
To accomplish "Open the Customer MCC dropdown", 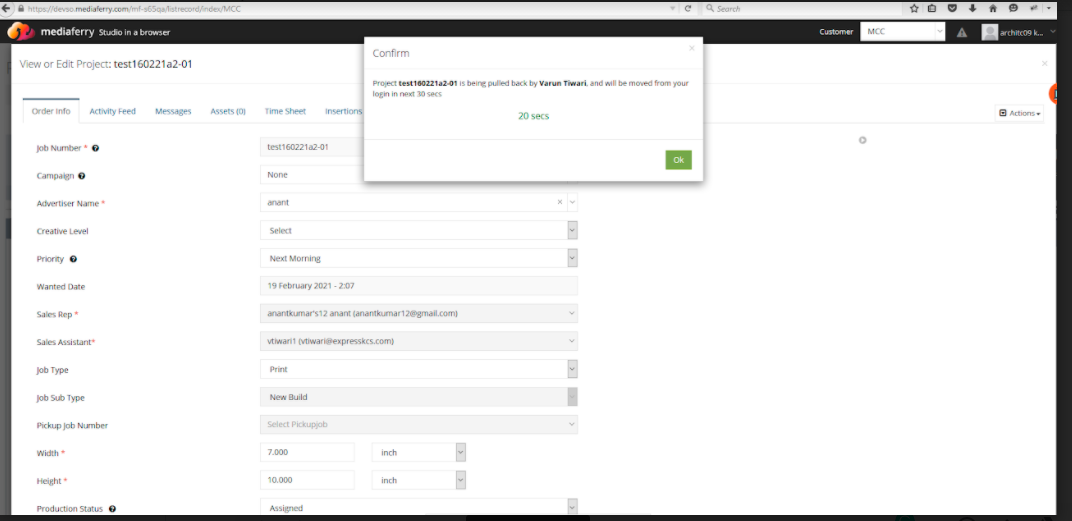I will click(902, 32).
